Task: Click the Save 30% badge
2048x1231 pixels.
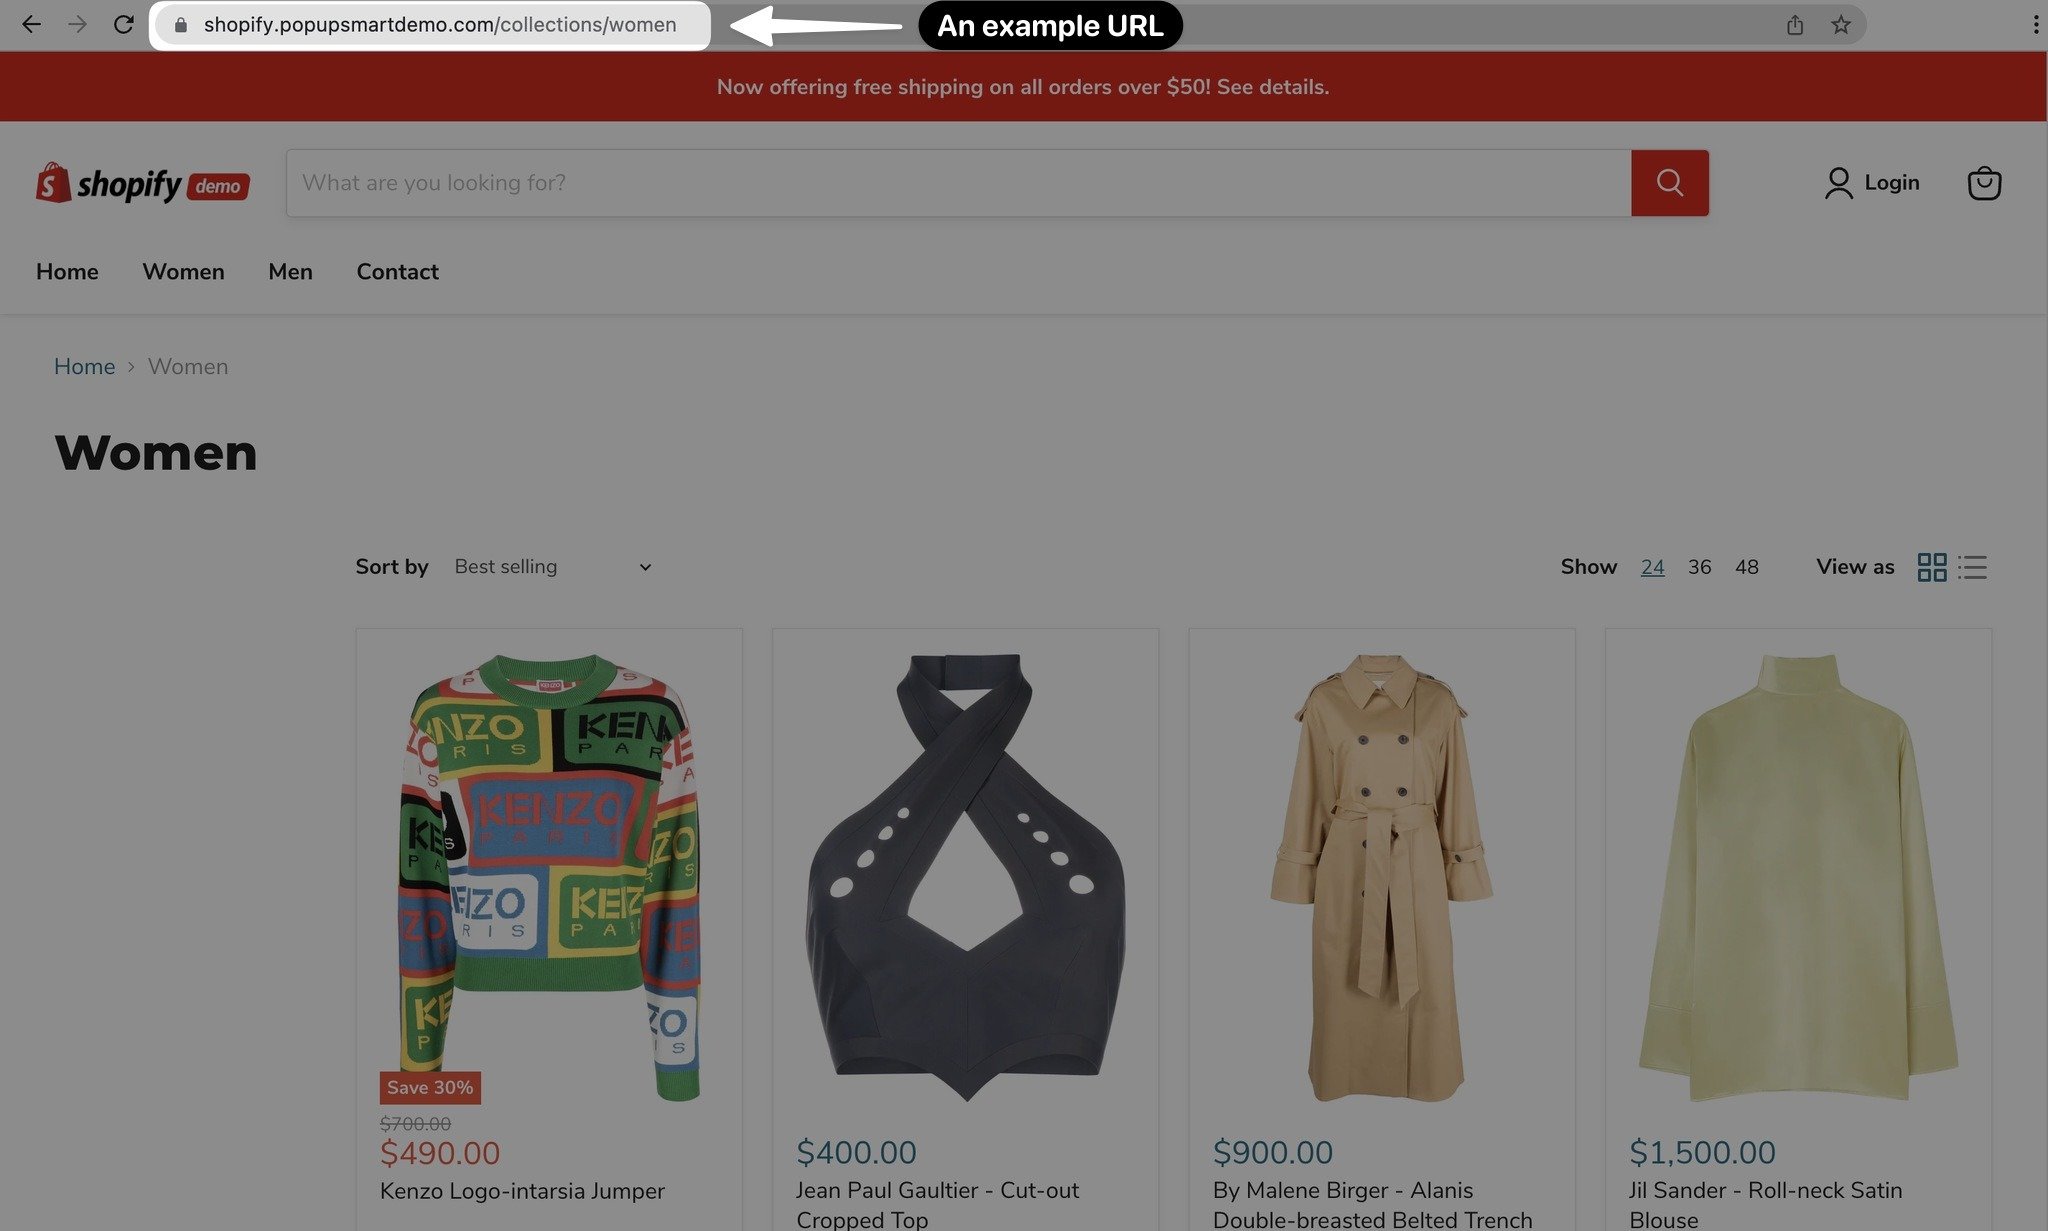Action: point(430,1088)
